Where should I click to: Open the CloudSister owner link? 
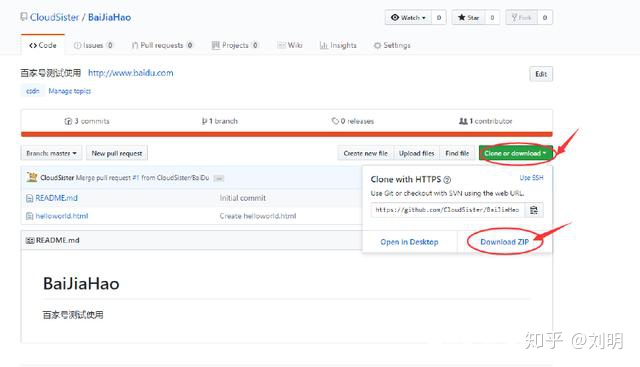(x=54, y=17)
